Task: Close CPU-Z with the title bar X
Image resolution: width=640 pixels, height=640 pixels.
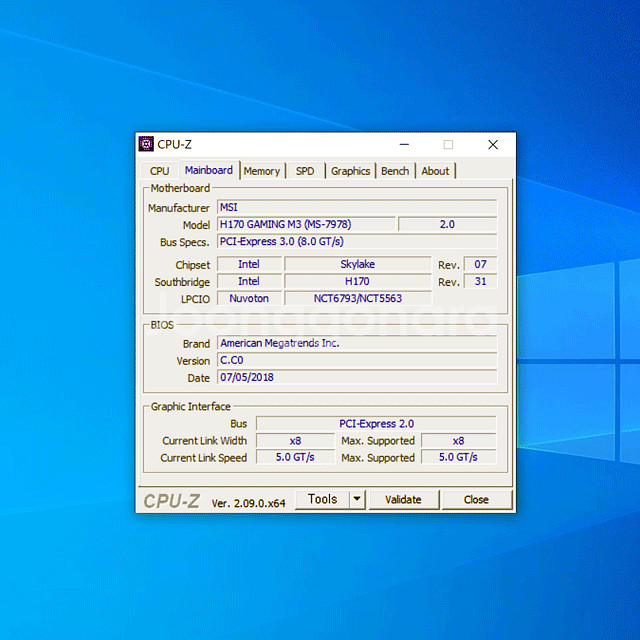Action: pyautogui.click(x=493, y=144)
